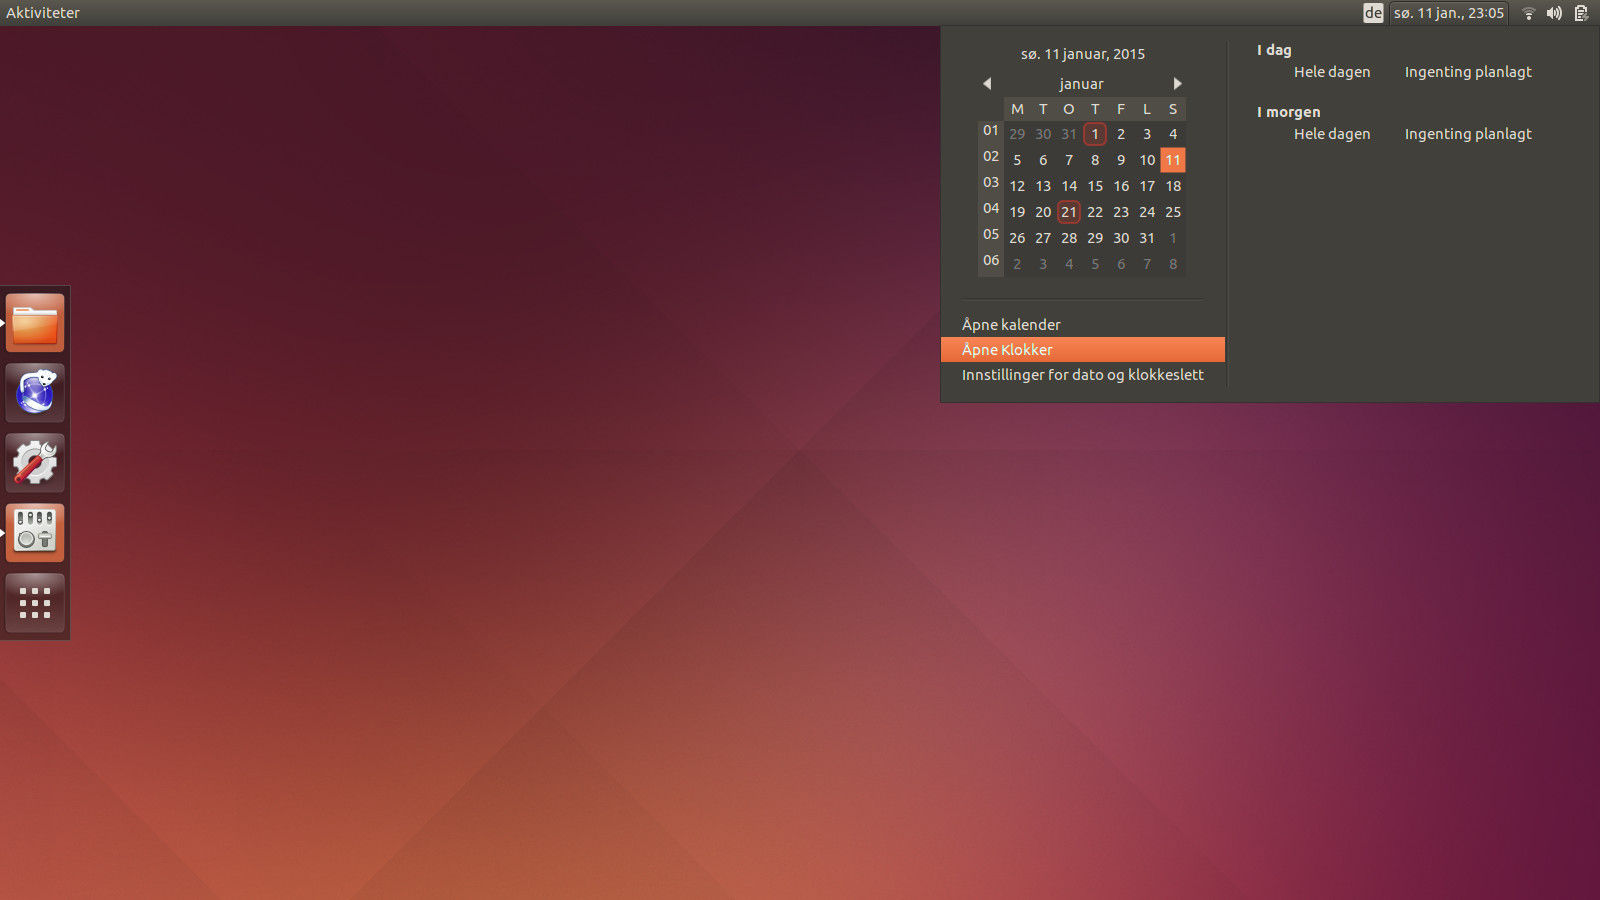
Task: Click the Wi-Fi network status icon
Action: click(1528, 13)
